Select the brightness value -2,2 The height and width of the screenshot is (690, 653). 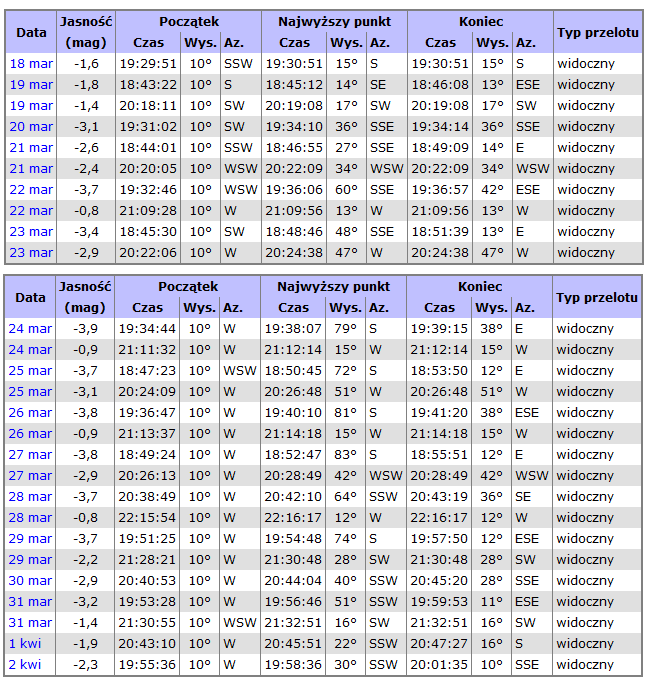(85, 560)
